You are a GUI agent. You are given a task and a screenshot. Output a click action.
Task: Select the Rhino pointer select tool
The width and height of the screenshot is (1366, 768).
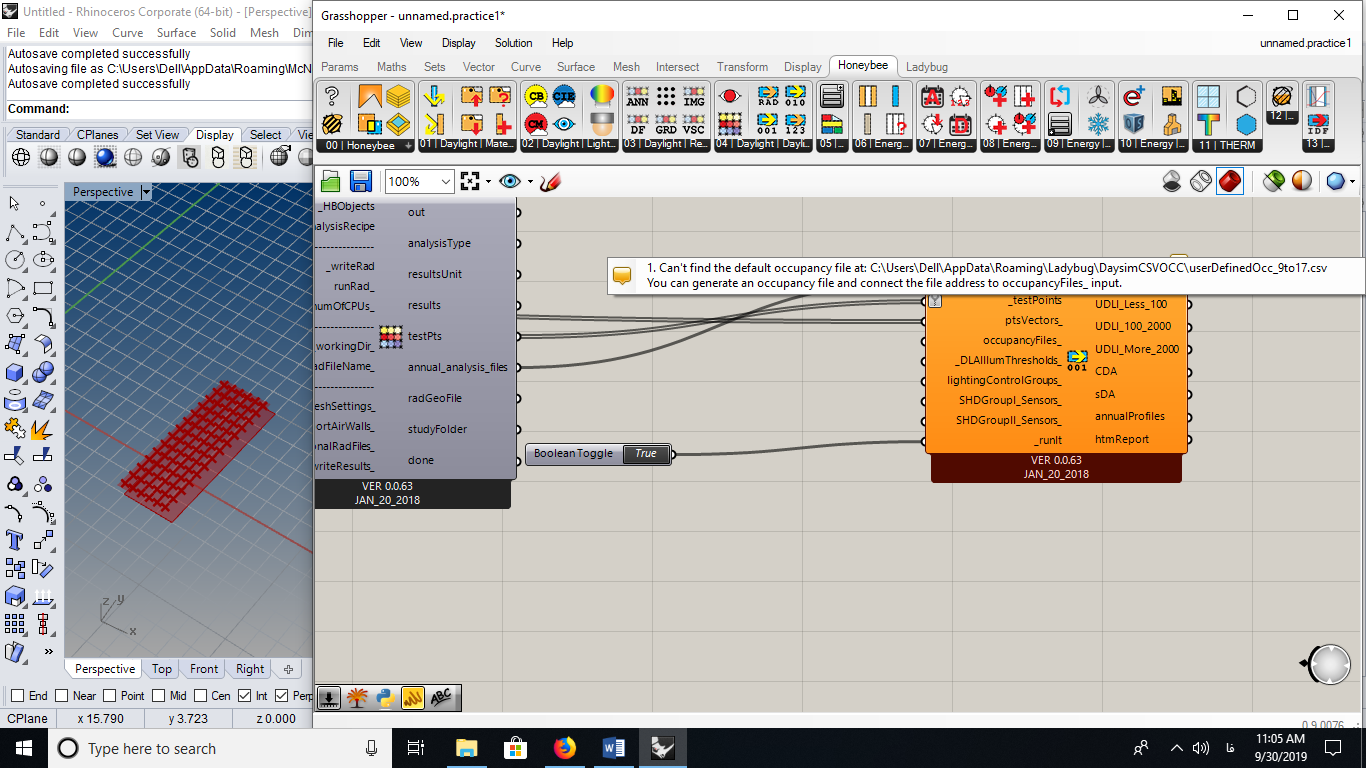click(15, 204)
